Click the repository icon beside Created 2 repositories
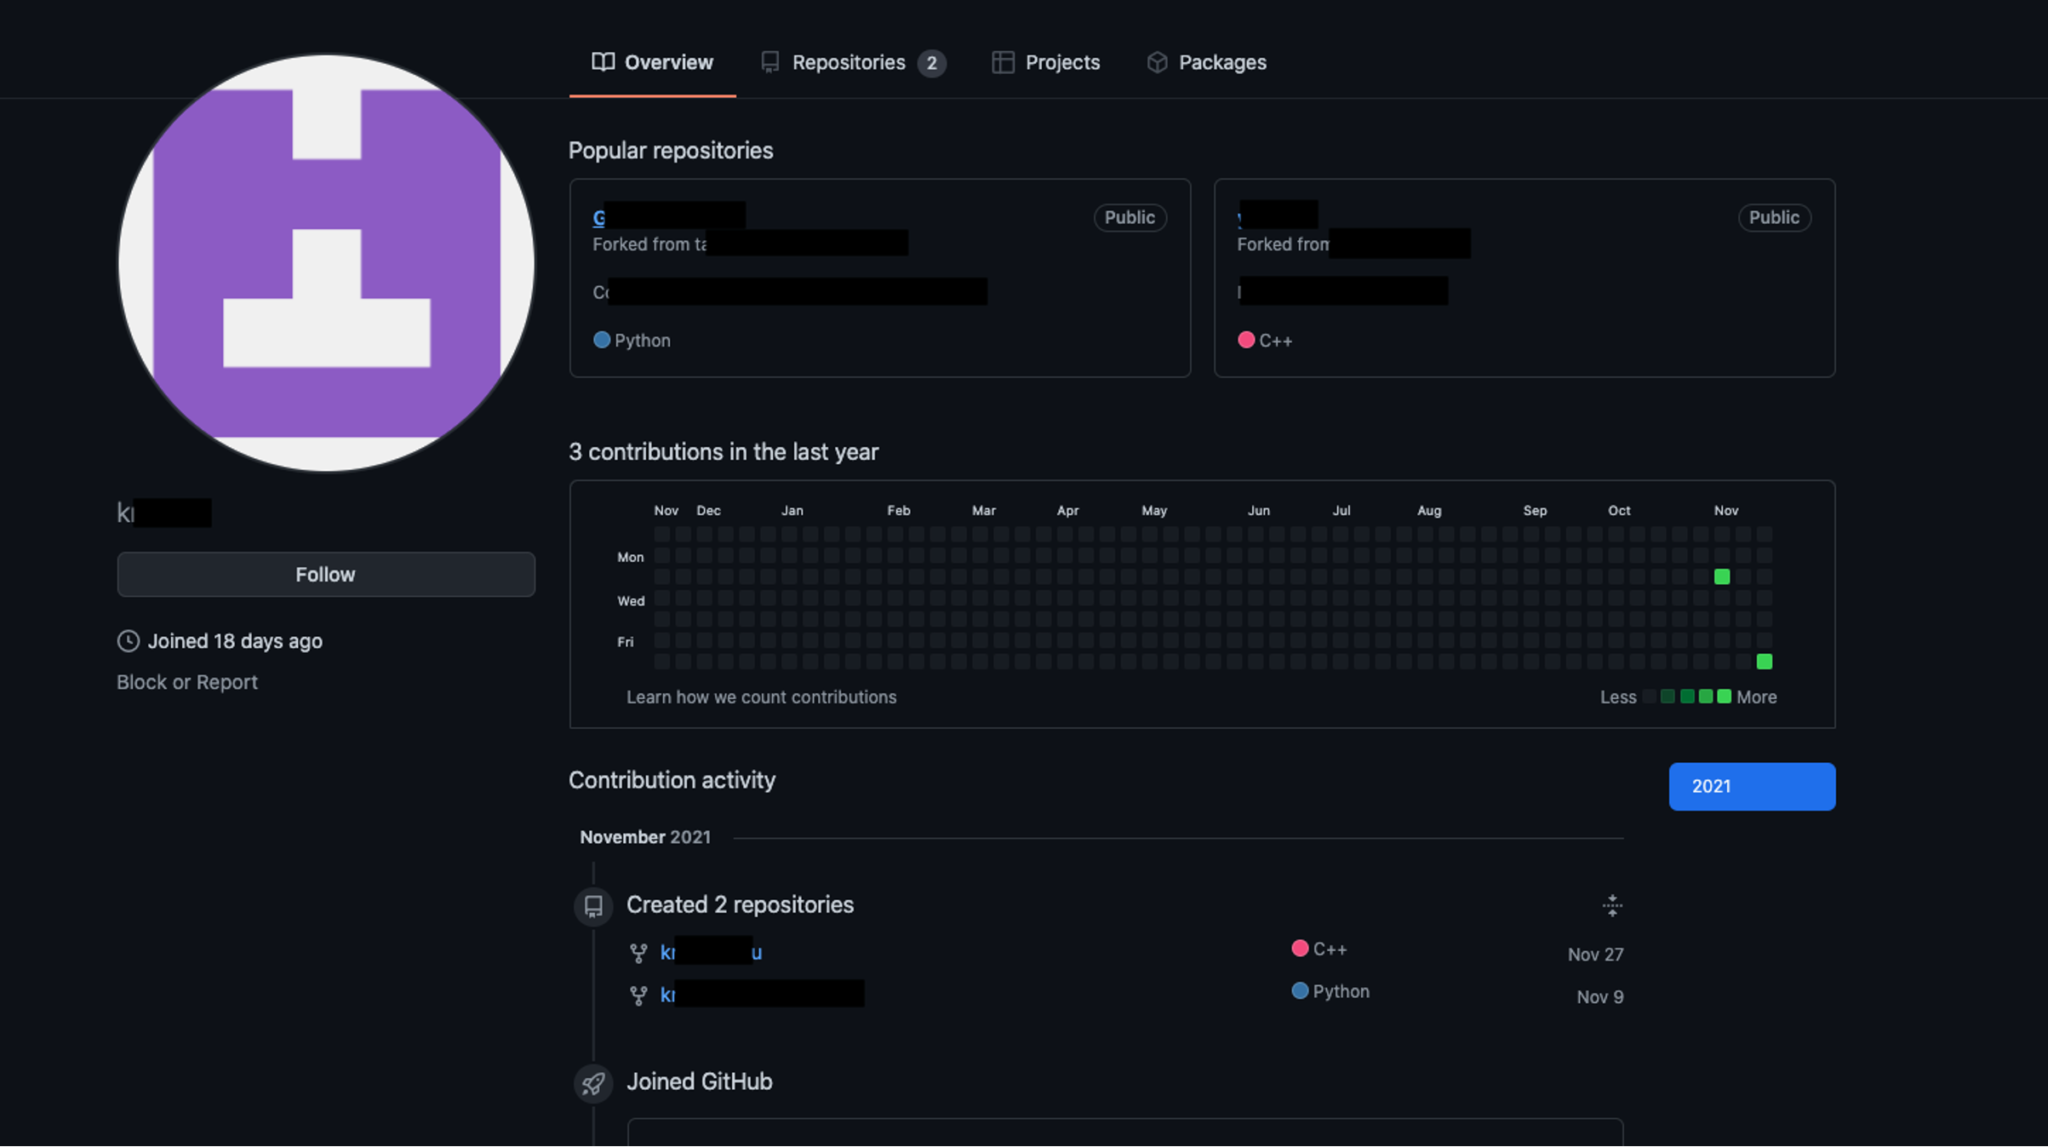The width and height of the screenshot is (2048, 1147). click(593, 906)
